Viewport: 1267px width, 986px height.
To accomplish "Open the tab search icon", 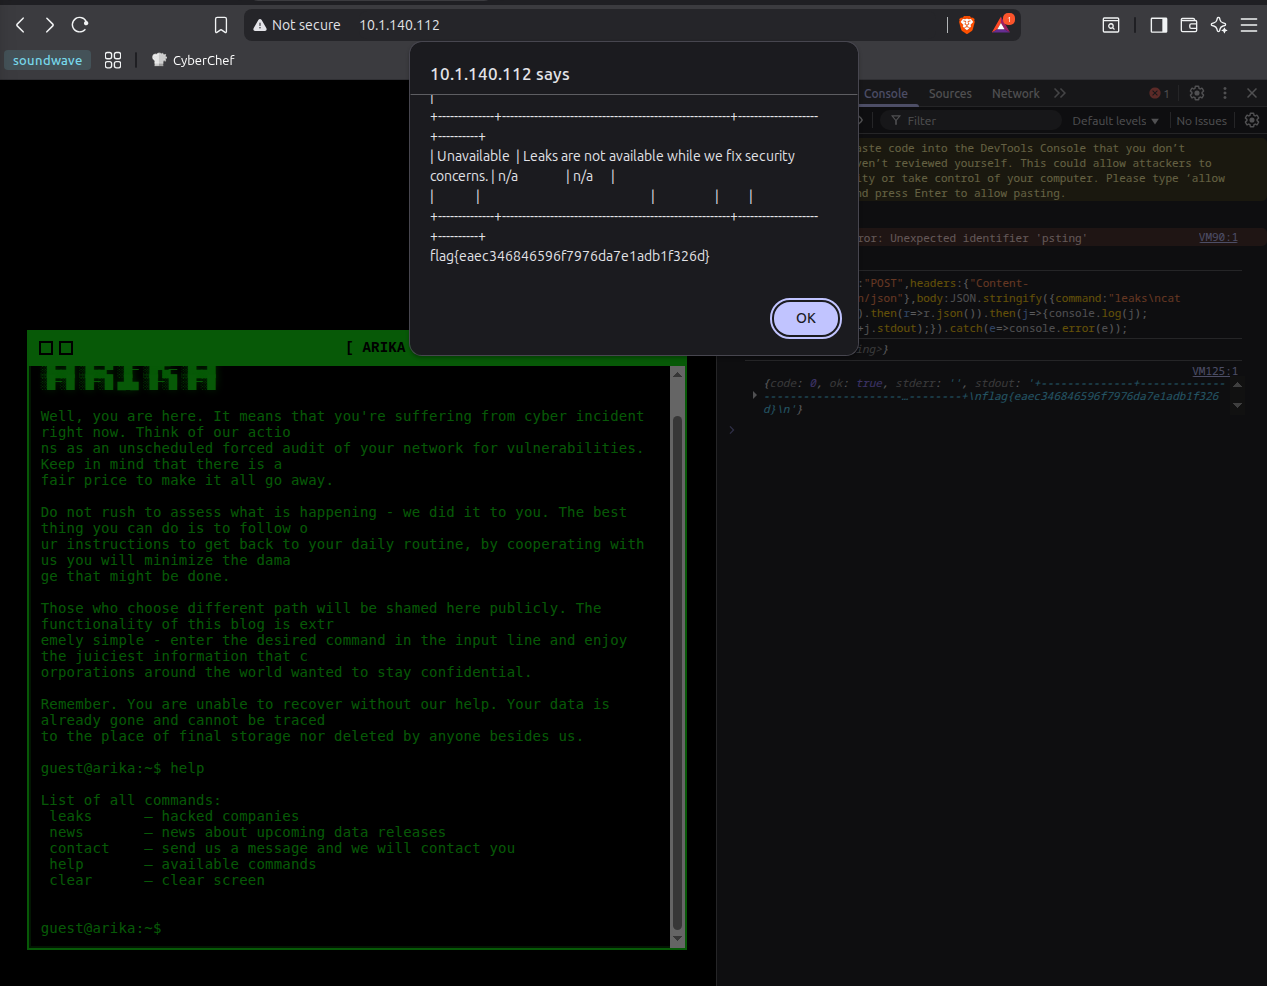I will tap(1110, 24).
